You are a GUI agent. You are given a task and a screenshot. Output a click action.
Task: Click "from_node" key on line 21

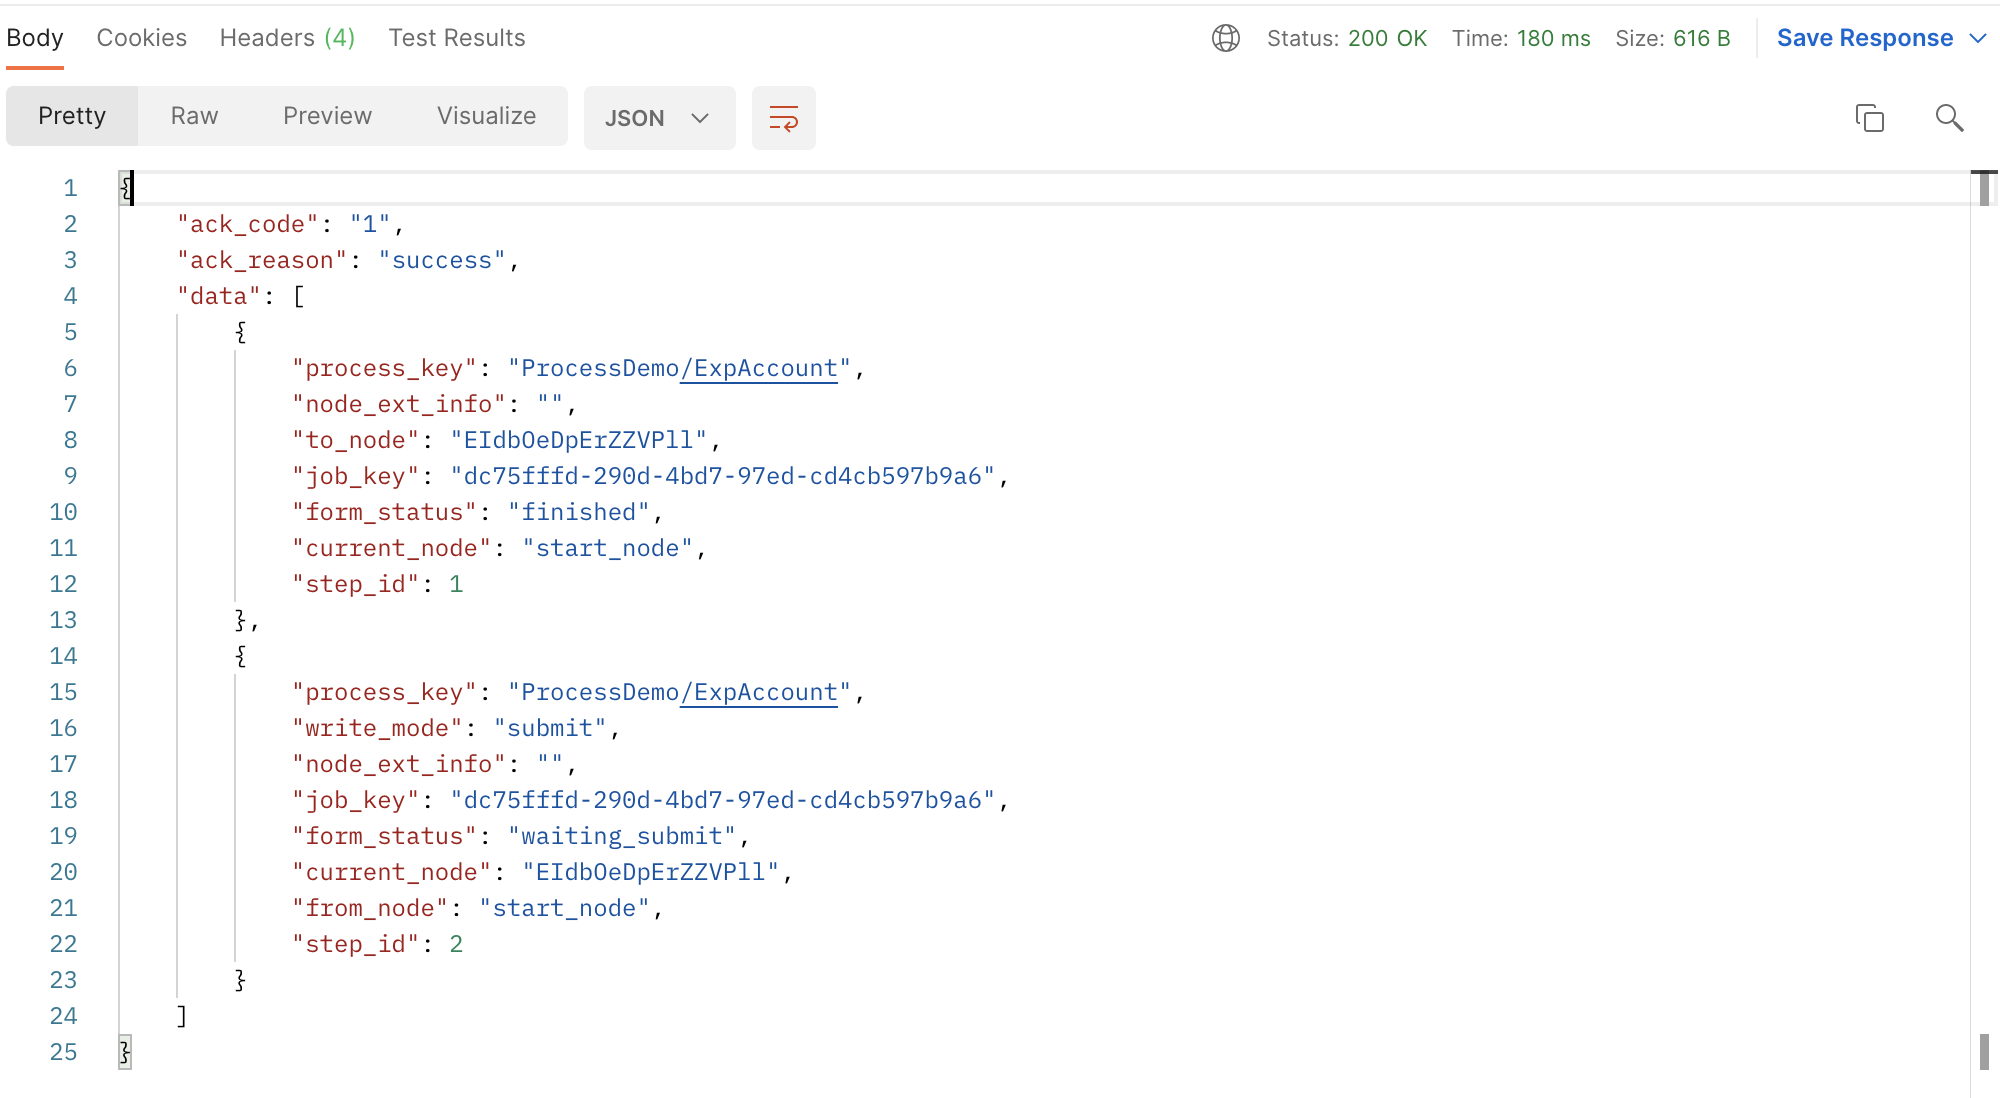point(370,908)
